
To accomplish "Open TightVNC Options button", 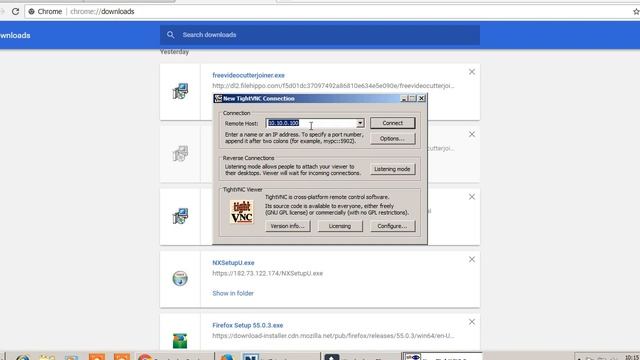I will click(x=392, y=138).
